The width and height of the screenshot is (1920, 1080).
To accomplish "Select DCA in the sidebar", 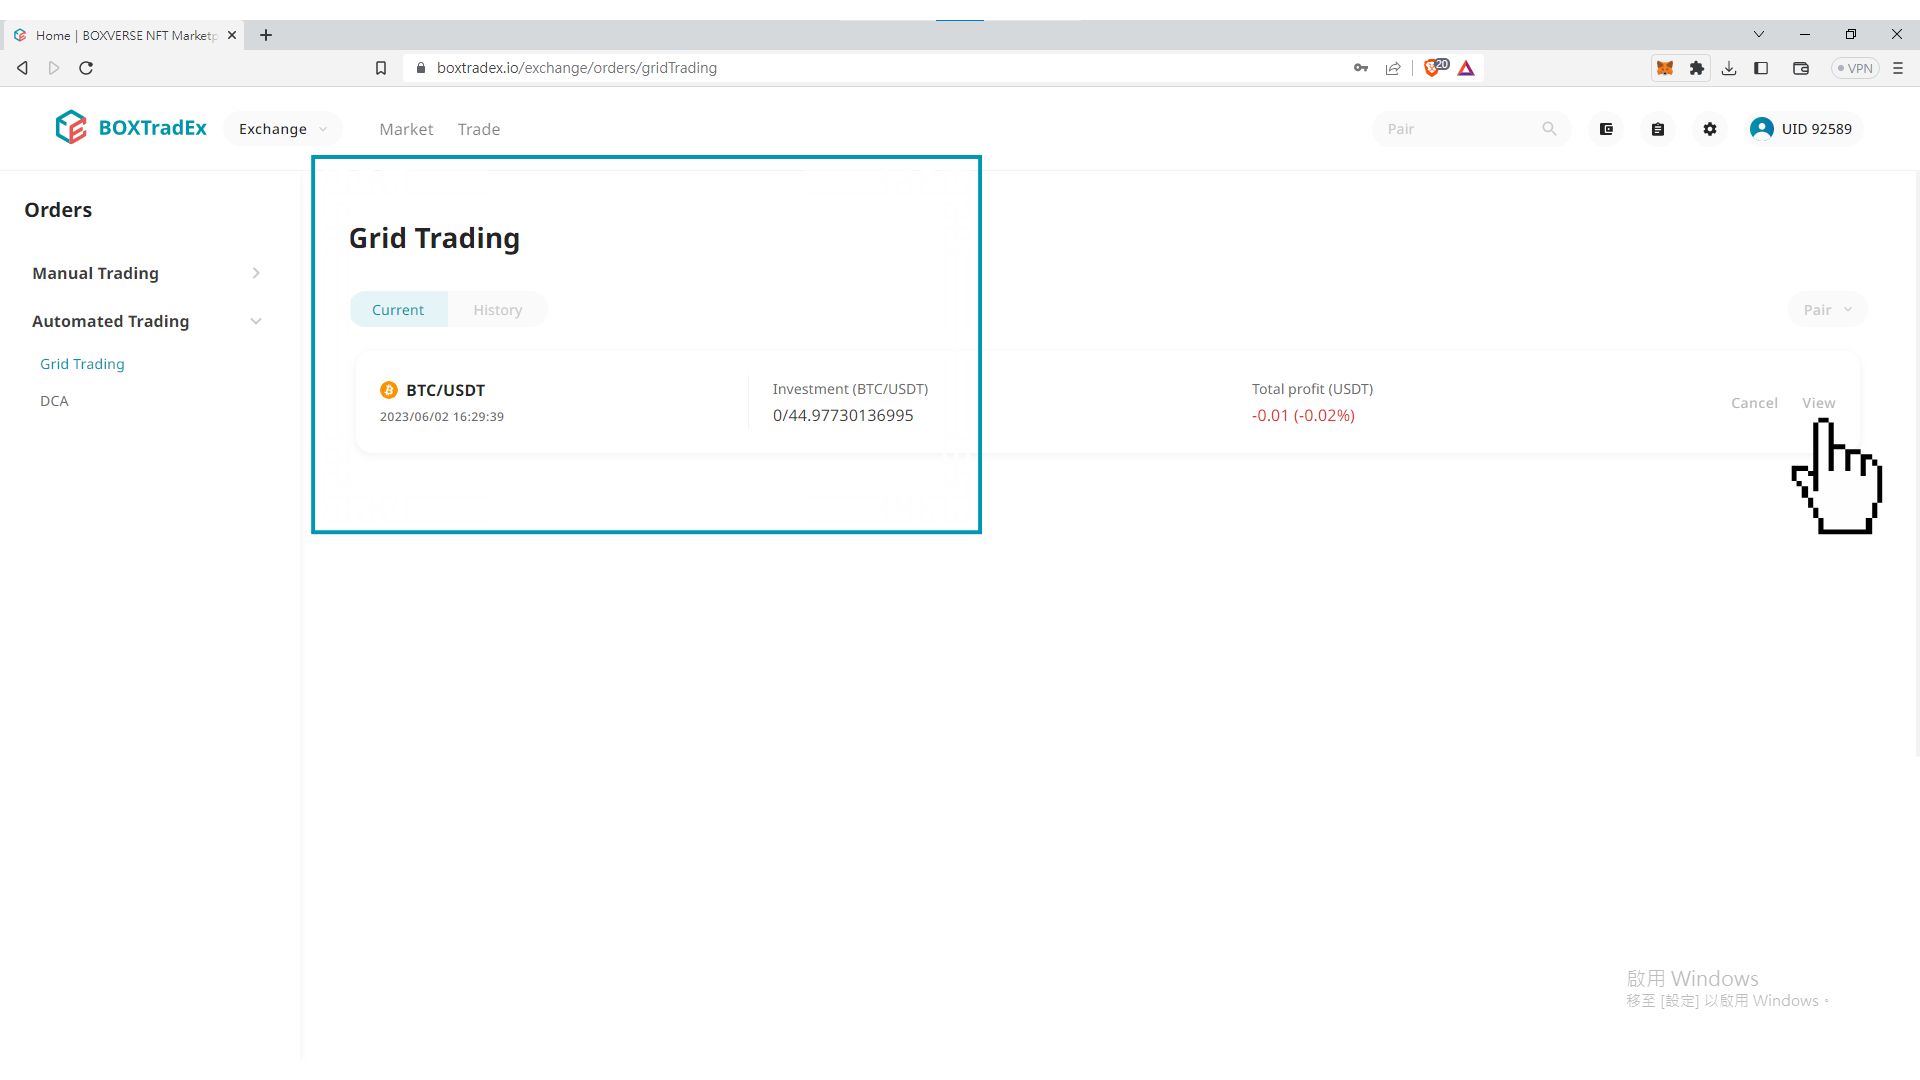I will [x=54, y=401].
